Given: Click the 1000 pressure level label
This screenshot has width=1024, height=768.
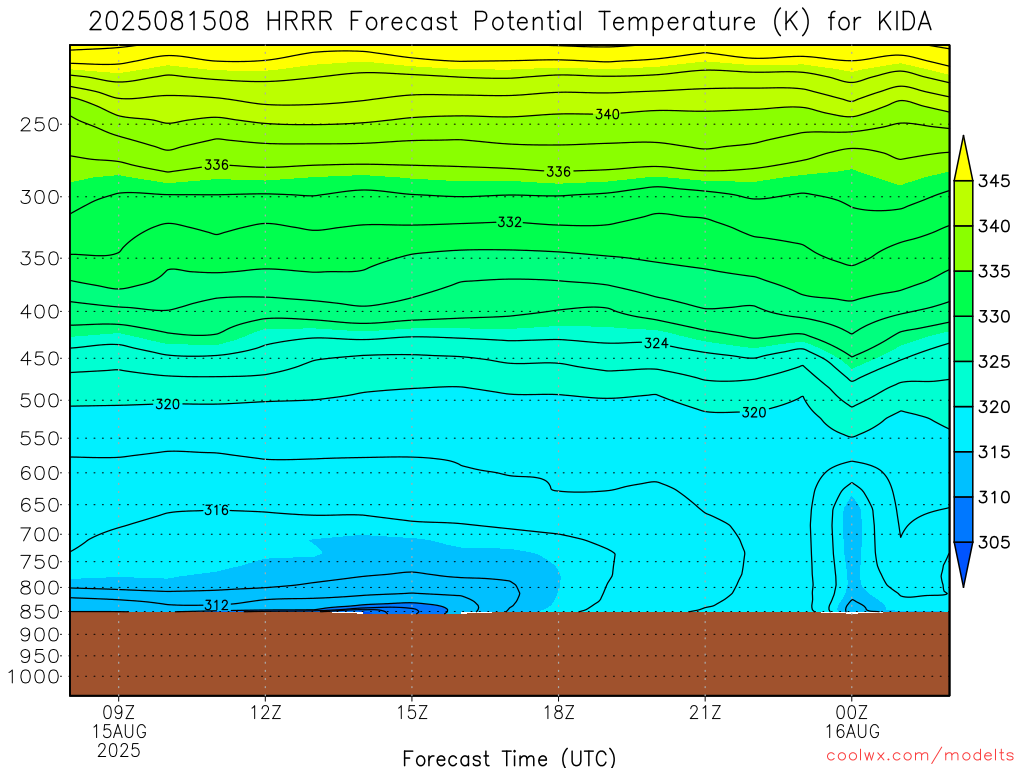Looking at the screenshot, I should click(34, 677).
